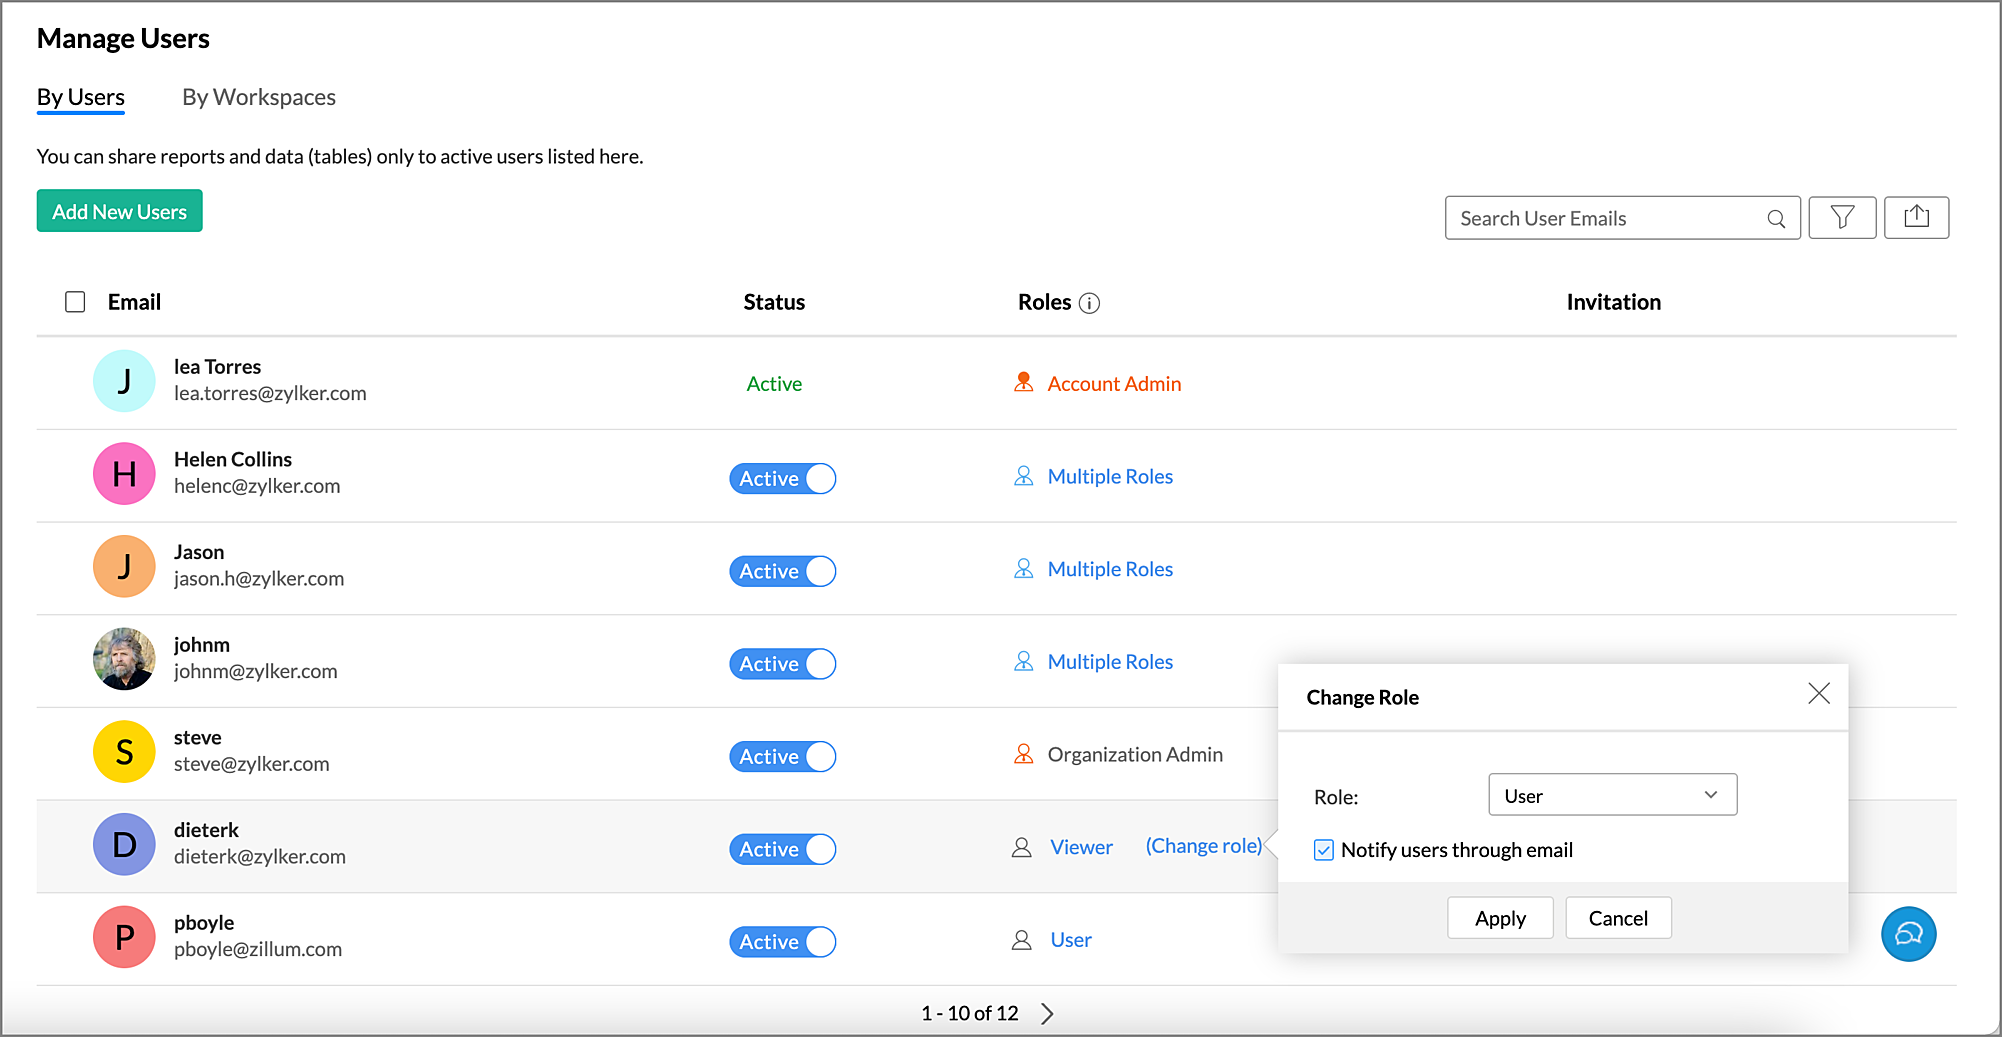The height and width of the screenshot is (1037, 2002).
Task: Click the Invitation column header
Action: point(1613,302)
